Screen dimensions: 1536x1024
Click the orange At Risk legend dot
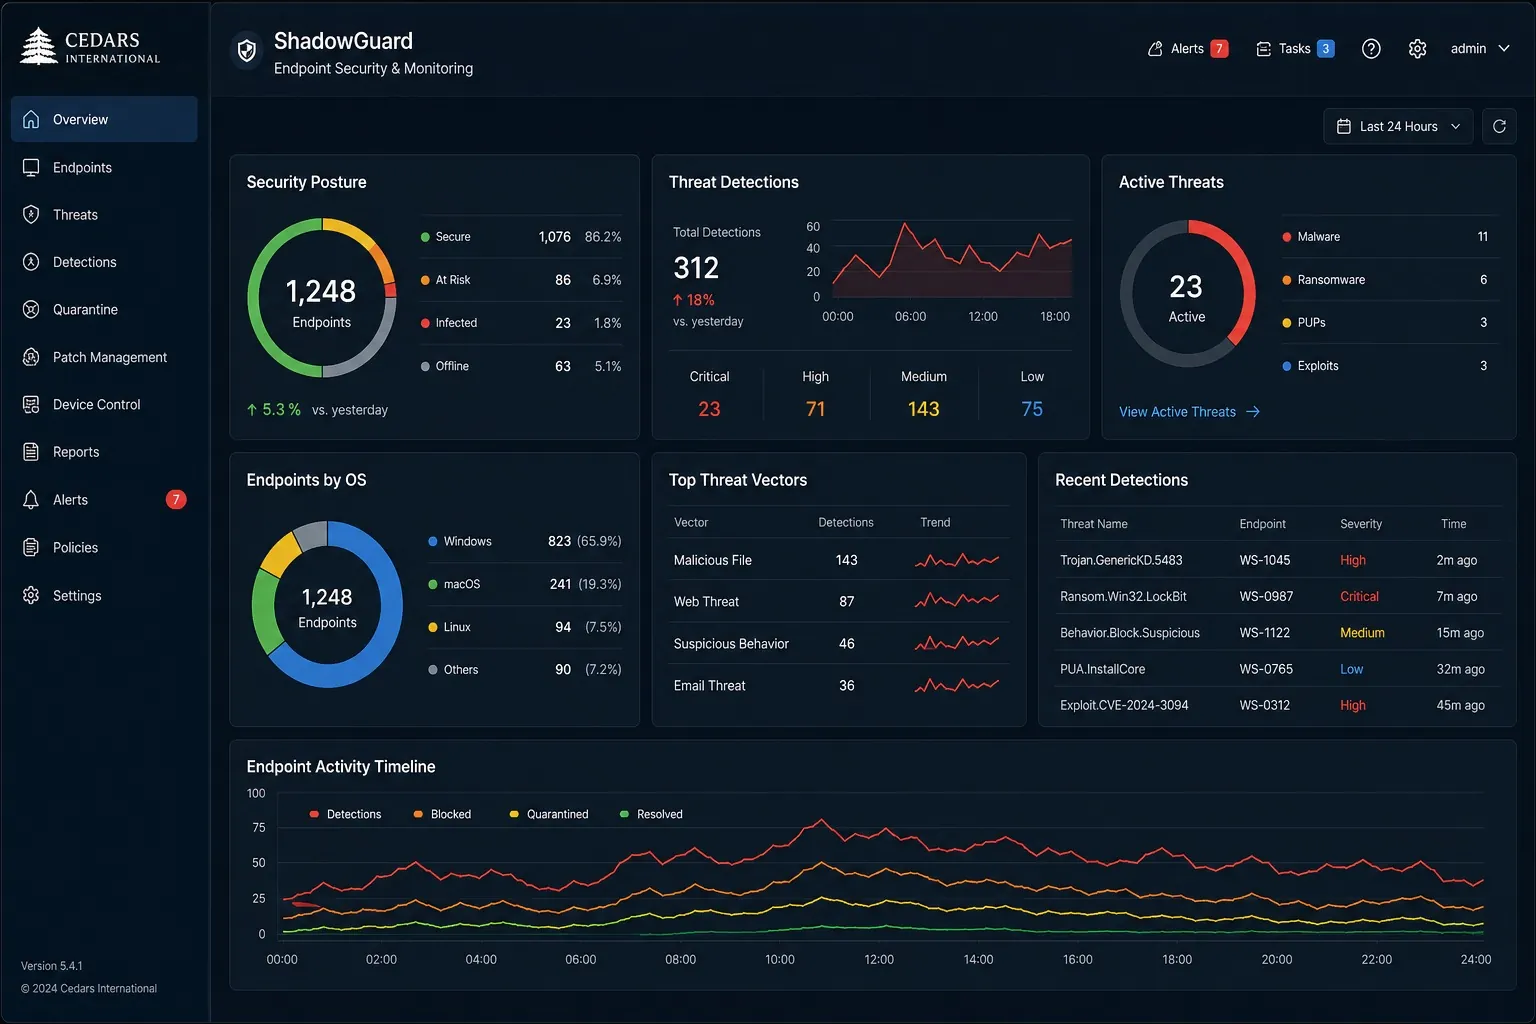[425, 280]
